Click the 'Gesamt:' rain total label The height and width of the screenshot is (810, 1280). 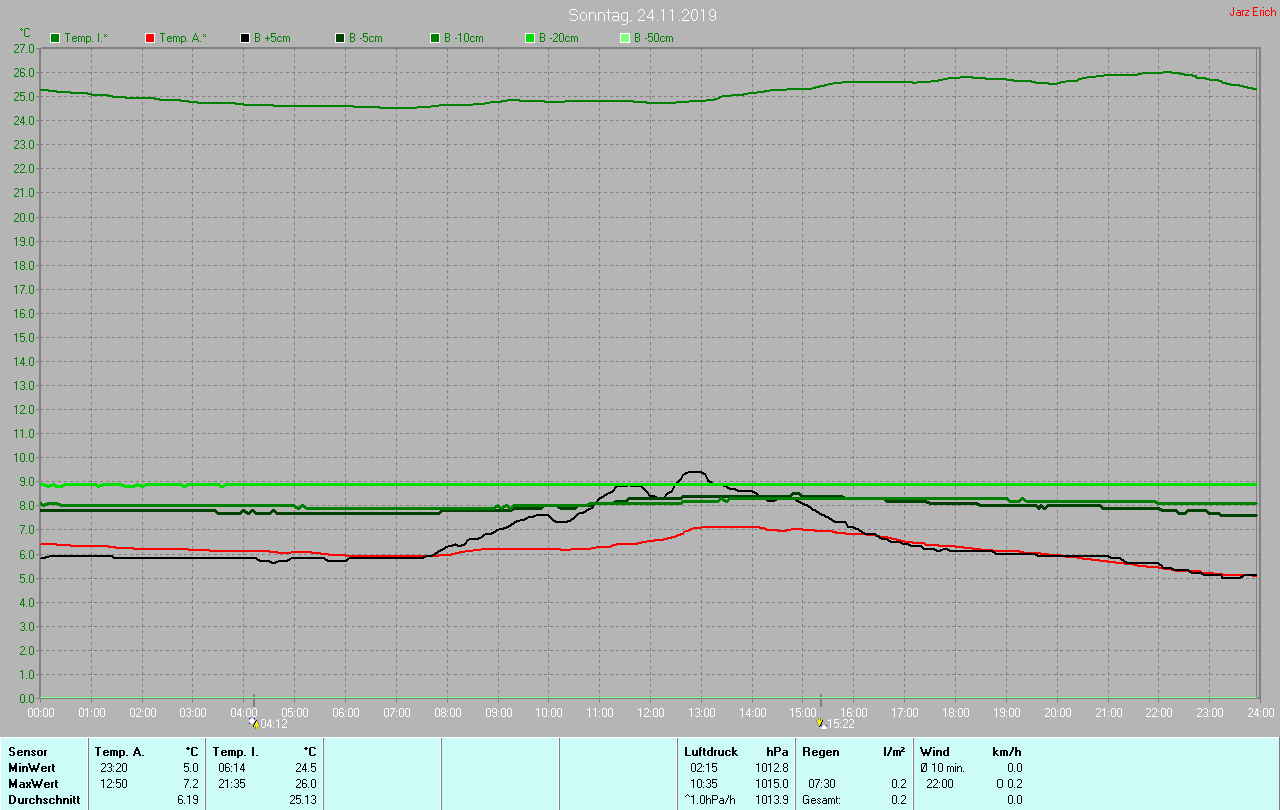(x=821, y=799)
